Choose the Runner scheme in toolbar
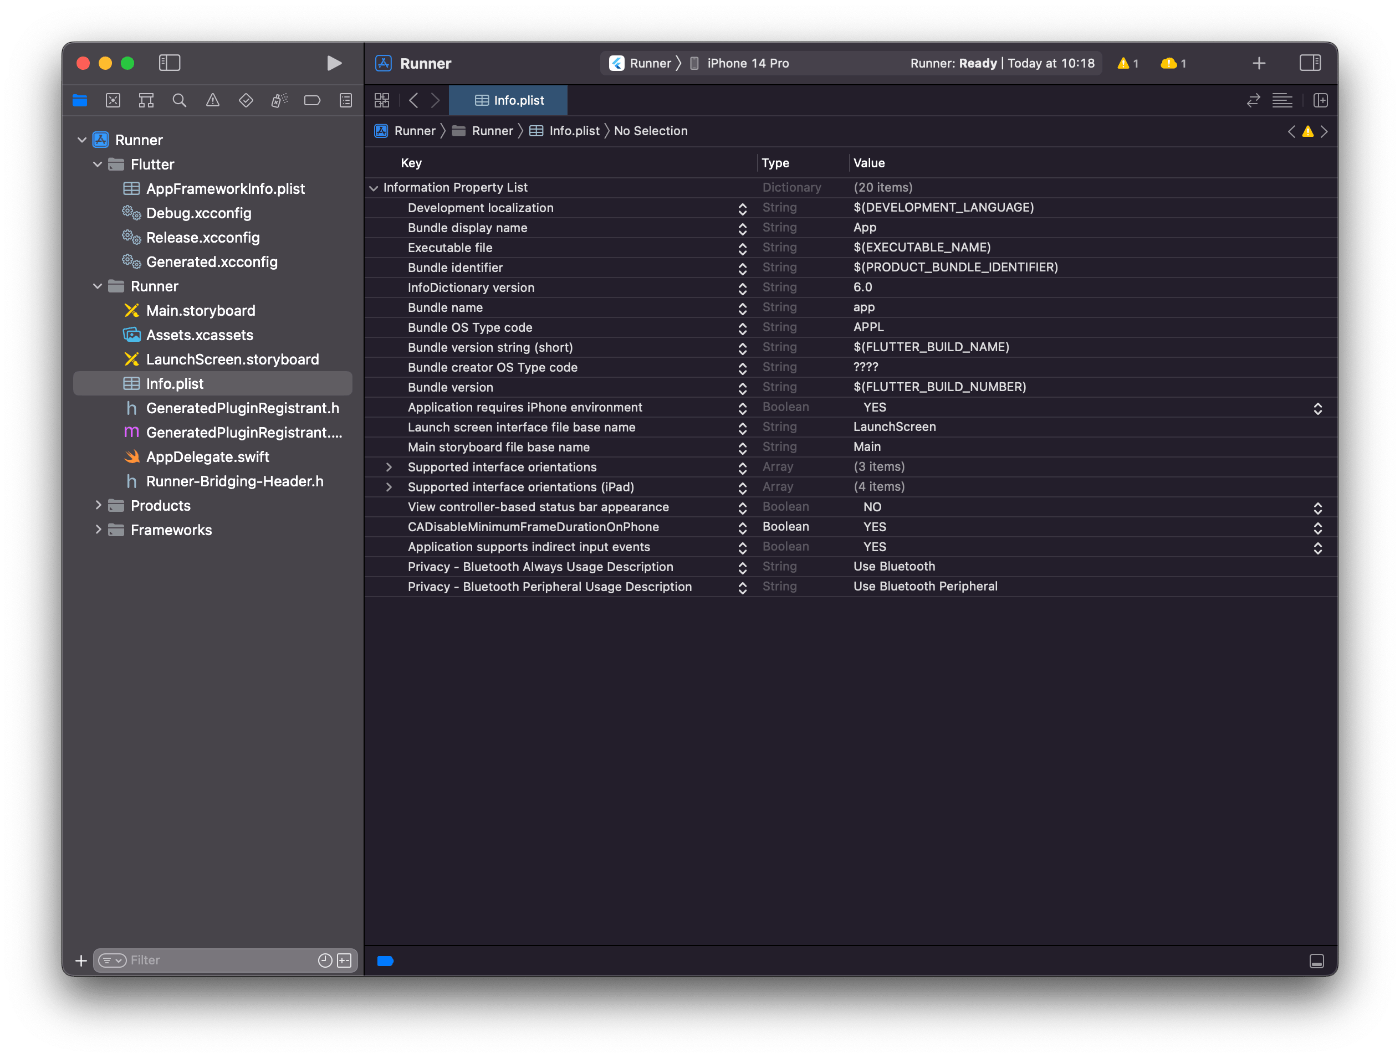 pos(640,63)
